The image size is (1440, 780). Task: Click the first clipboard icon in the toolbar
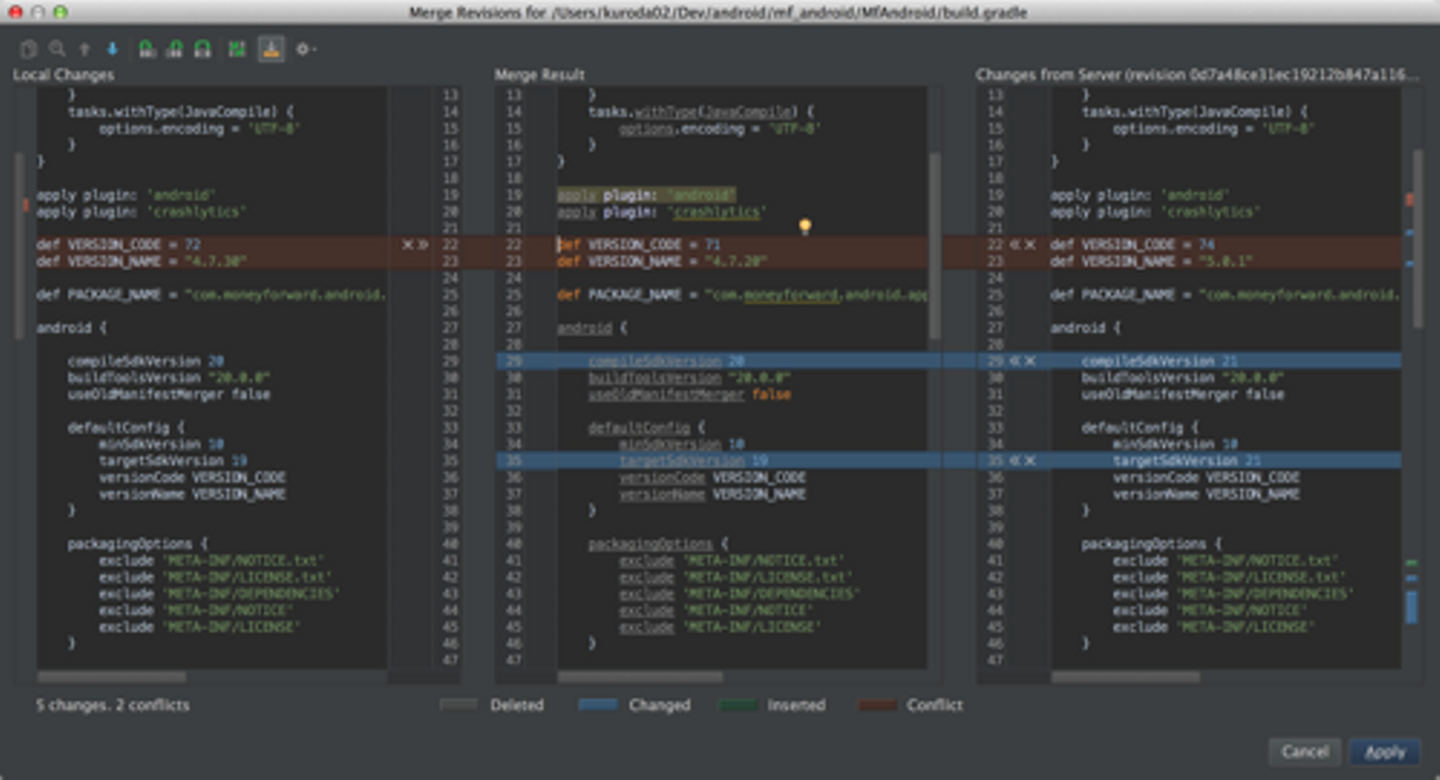point(29,48)
